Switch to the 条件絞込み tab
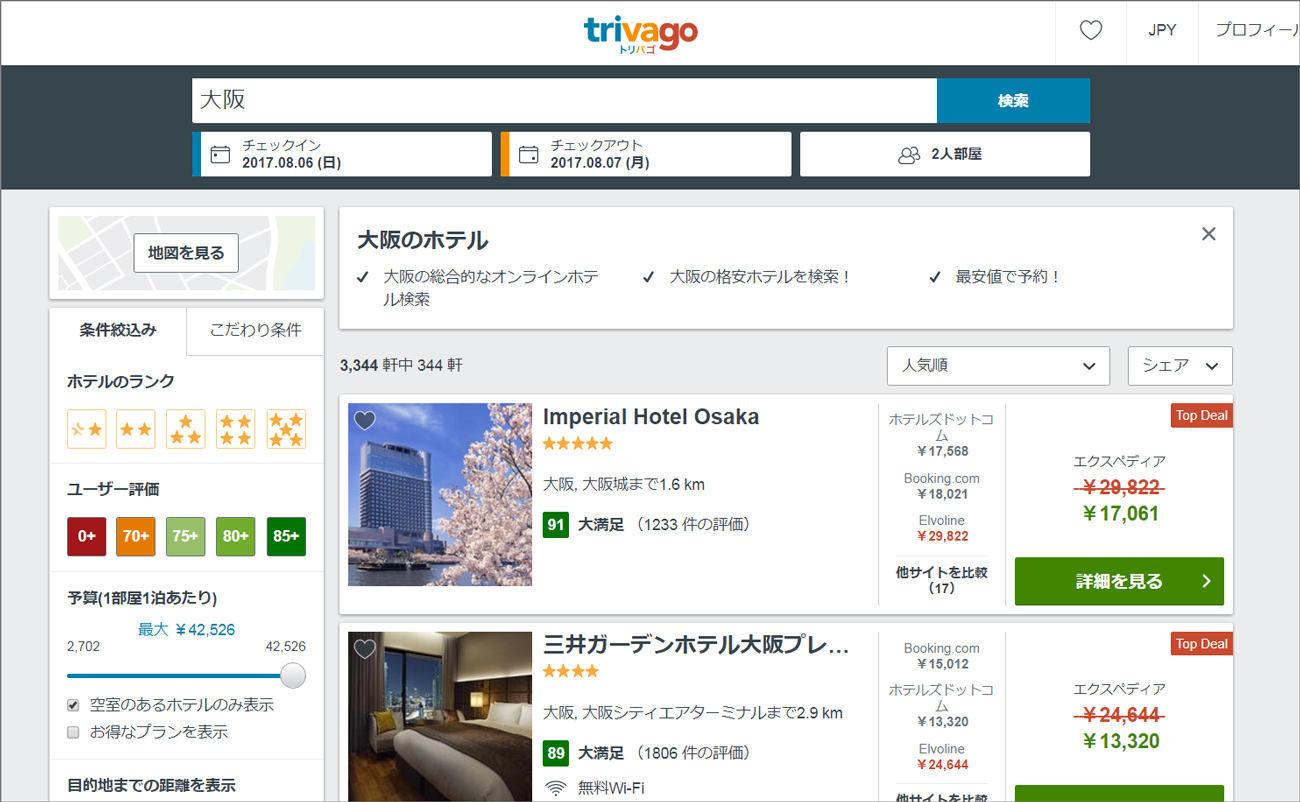Screen dimensions: 1300x802 click(118, 331)
